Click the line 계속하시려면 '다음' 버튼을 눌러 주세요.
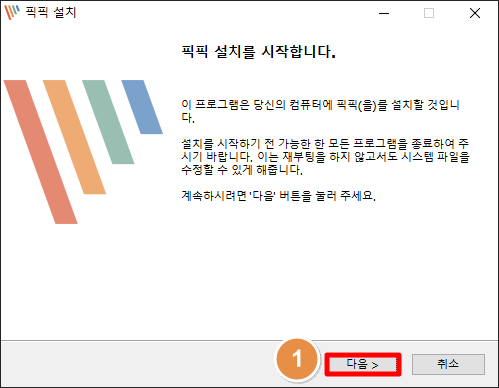 point(278,195)
